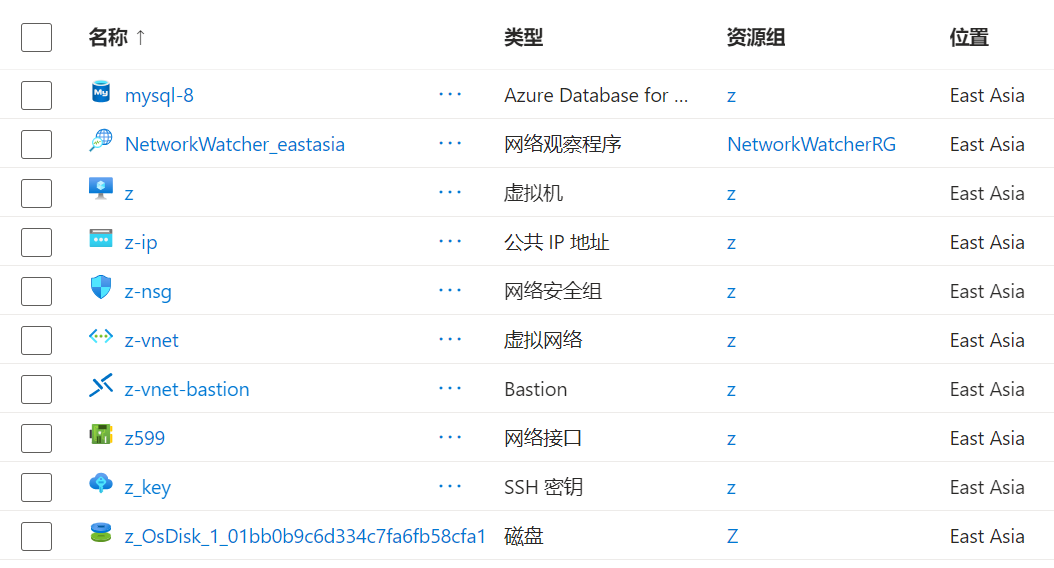
Task: Sort by the 资源组 column header
Action: [756, 37]
